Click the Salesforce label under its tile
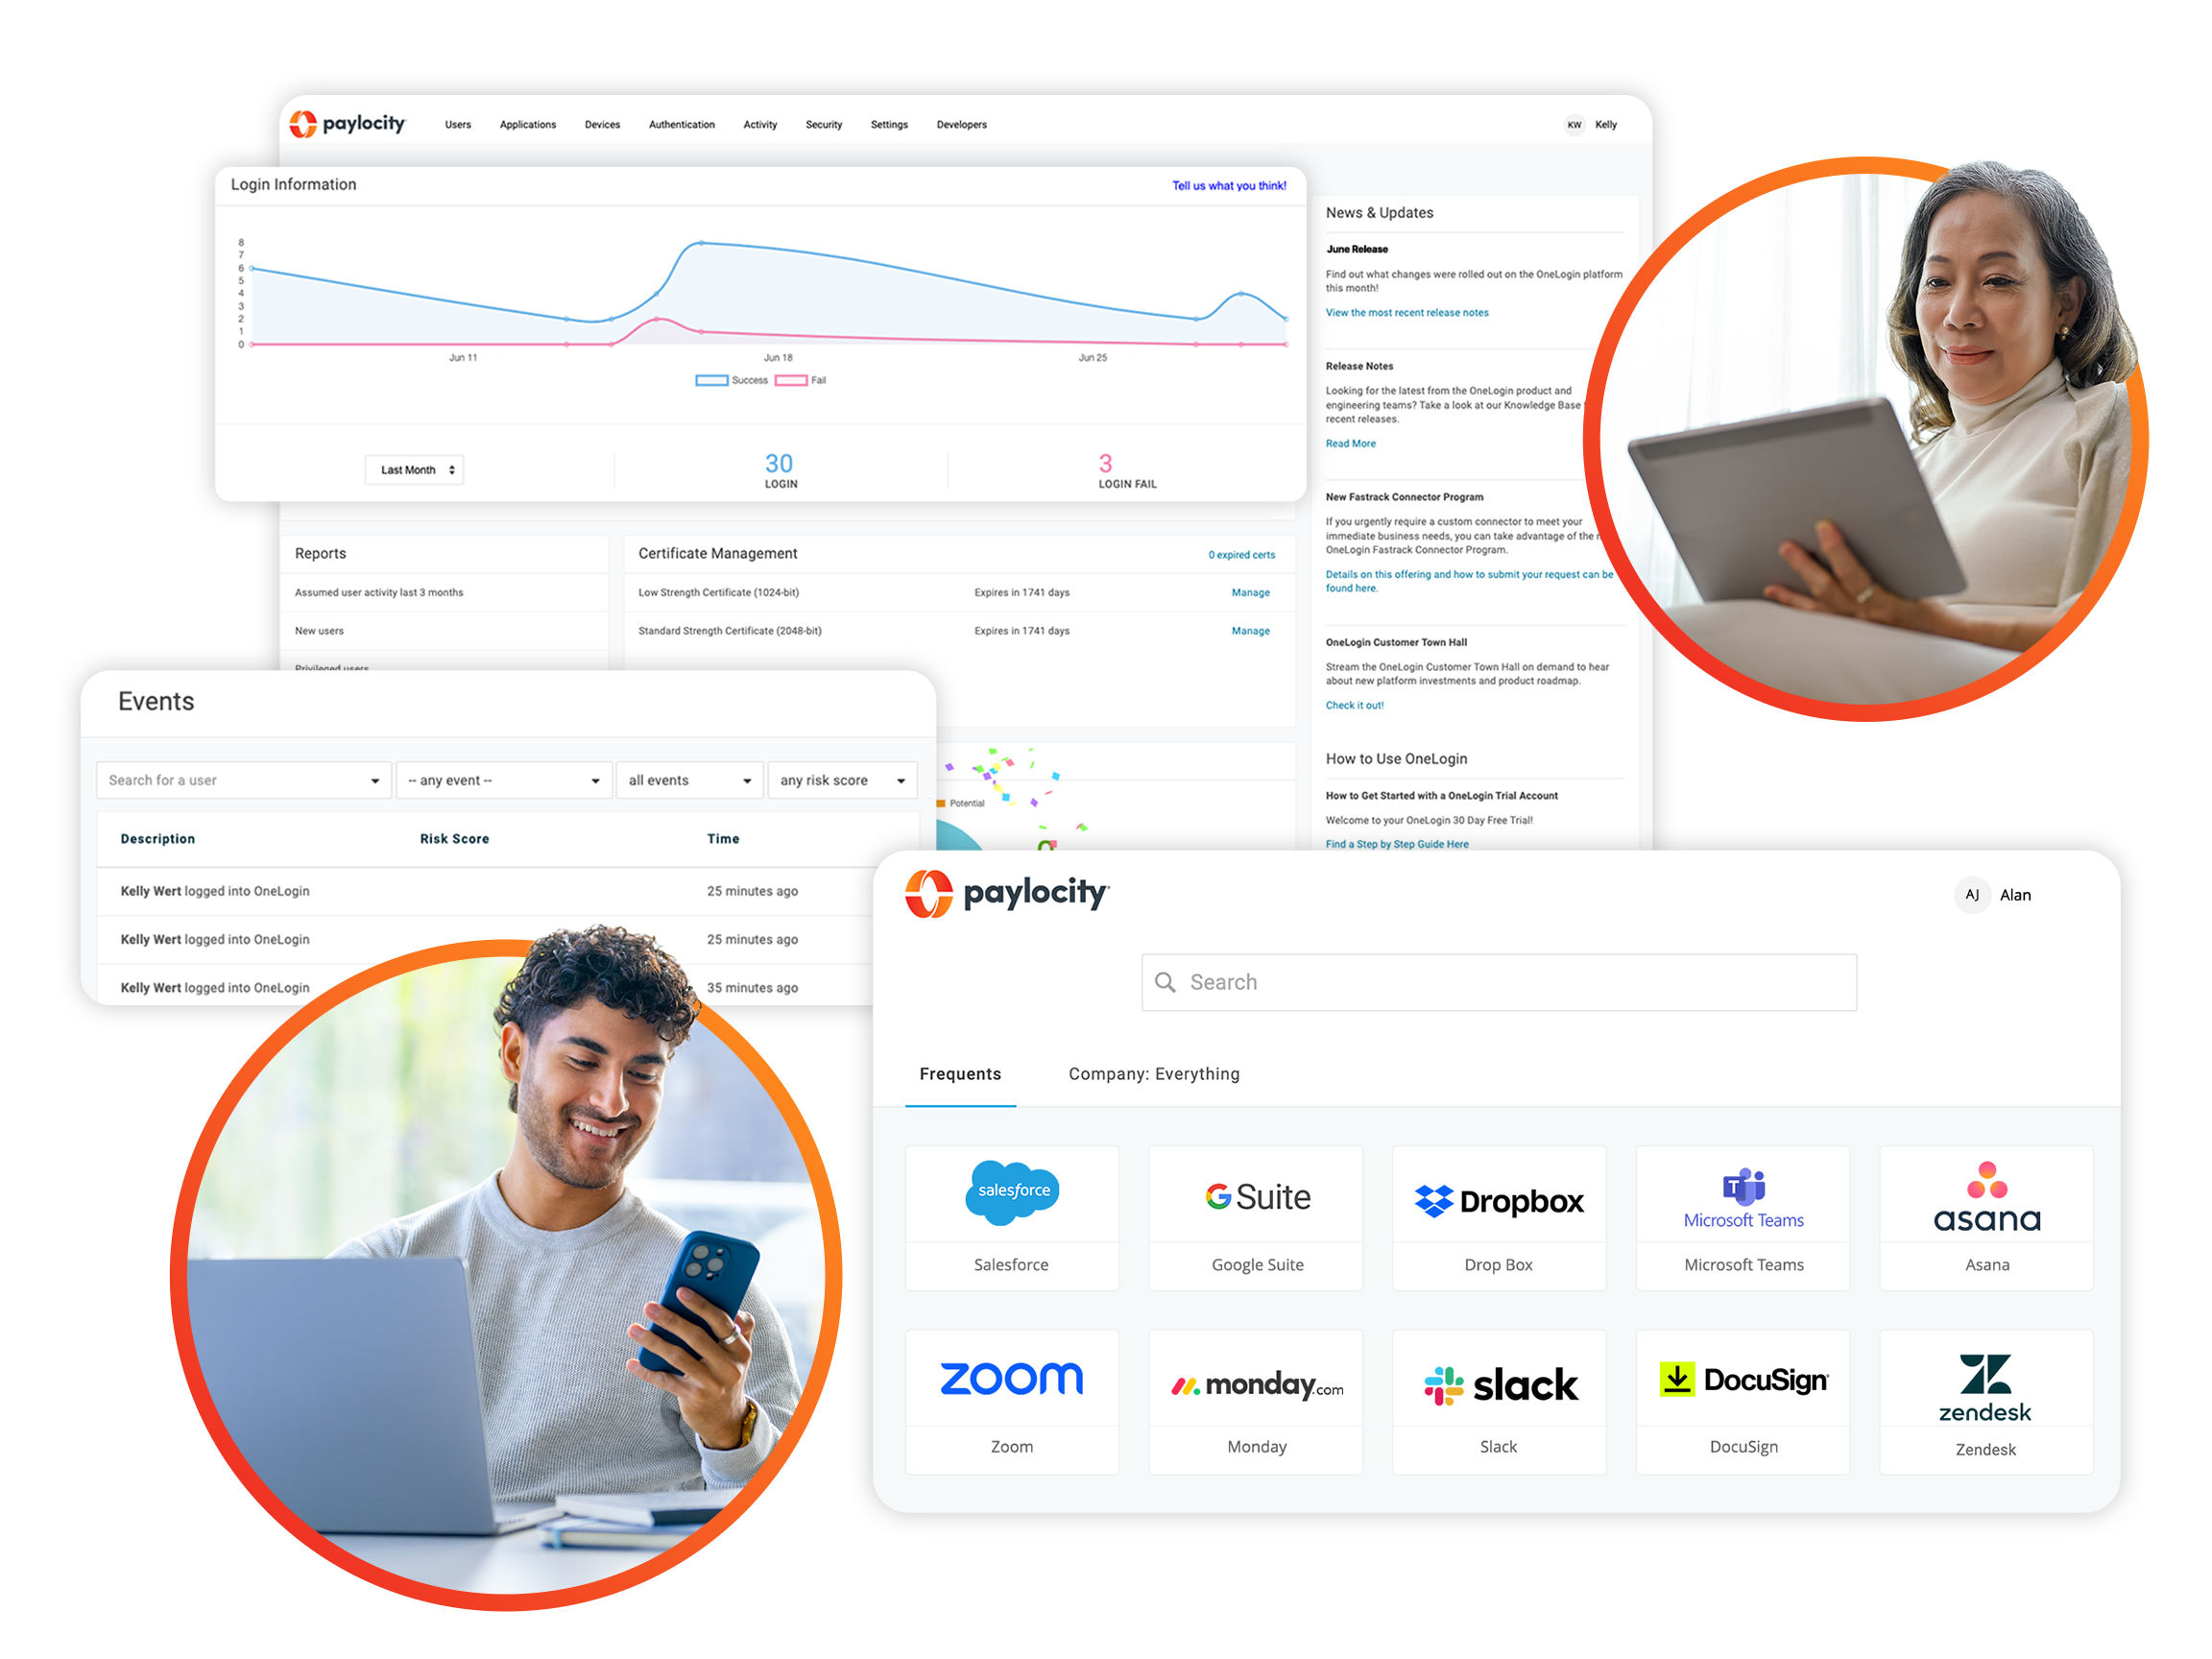 [1011, 1265]
